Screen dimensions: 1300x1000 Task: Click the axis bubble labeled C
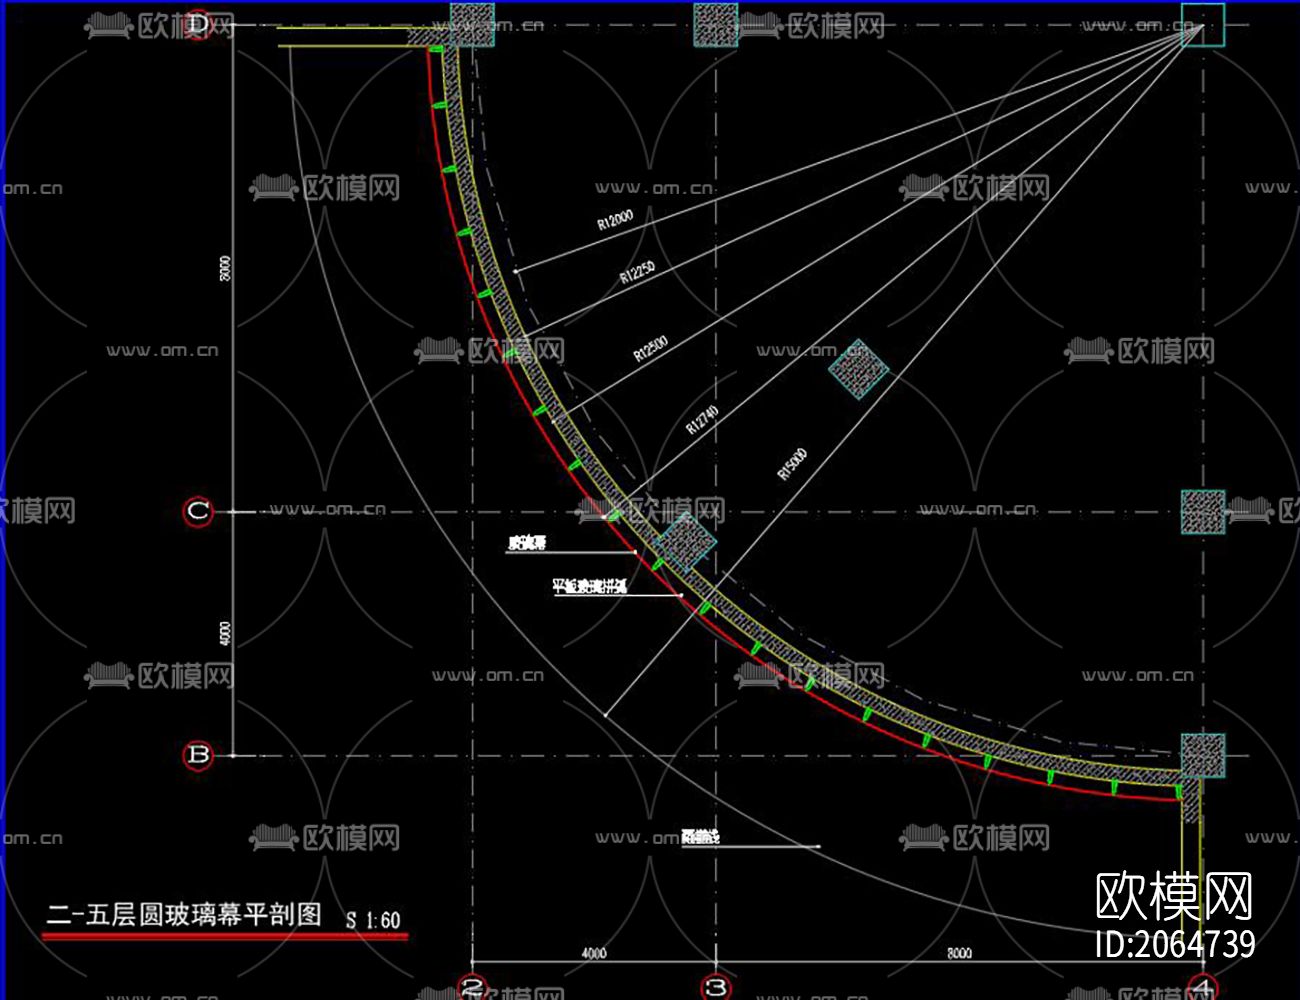point(198,512)
